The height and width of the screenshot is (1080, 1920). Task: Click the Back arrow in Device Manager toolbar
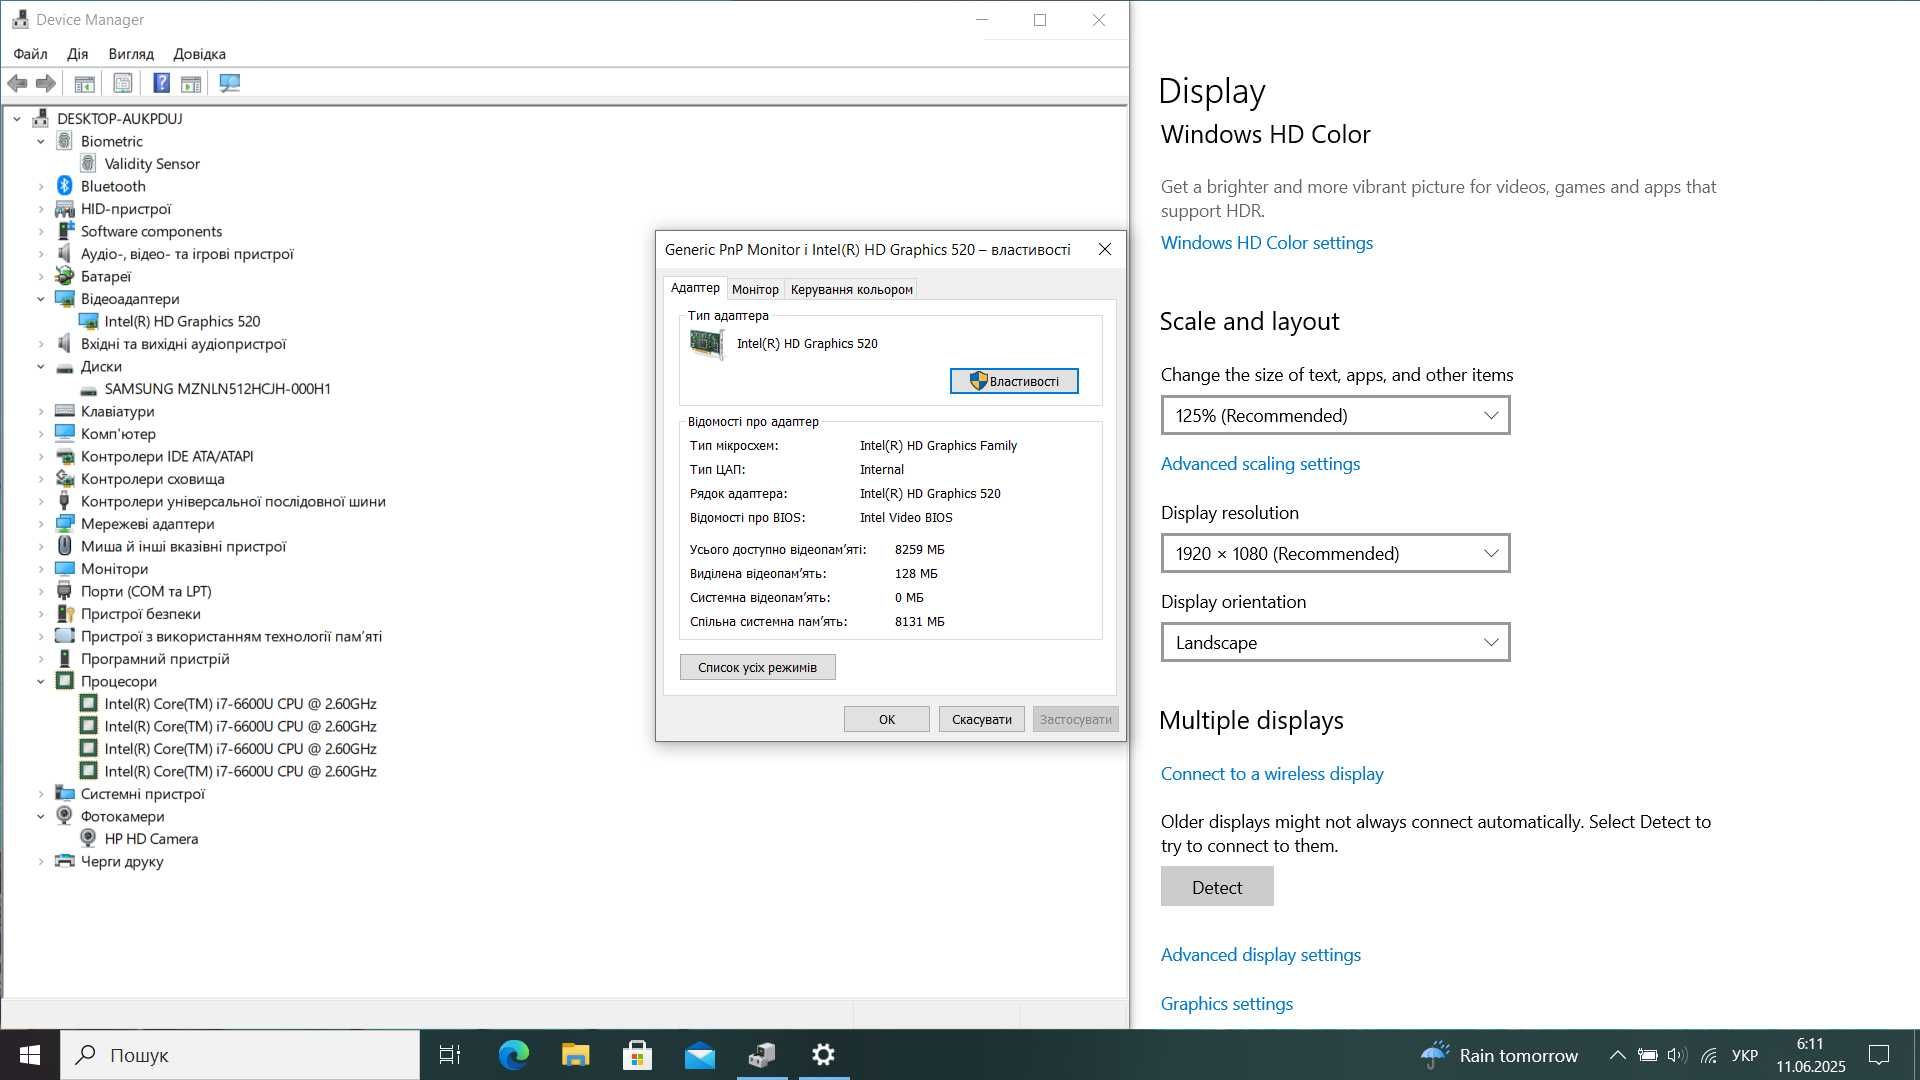(x=17, y=84)
